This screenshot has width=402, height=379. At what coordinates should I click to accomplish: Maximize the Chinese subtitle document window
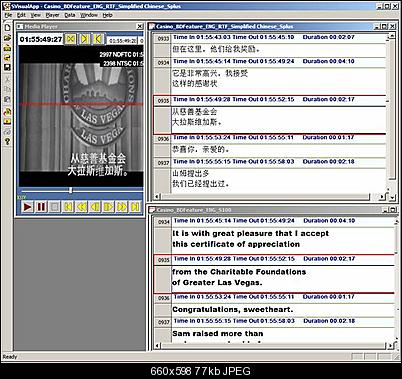pyautogui.click(x=385, y=26)
